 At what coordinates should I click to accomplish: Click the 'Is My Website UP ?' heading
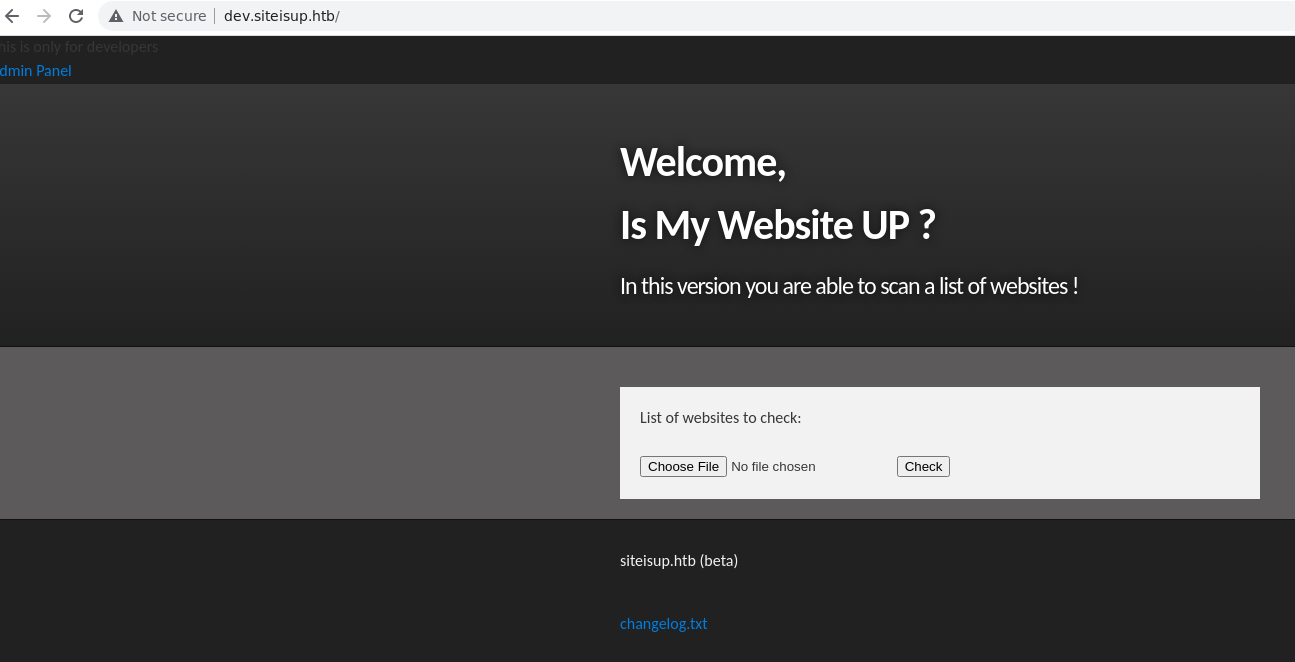pyautogui.click(x=777, y=225)
